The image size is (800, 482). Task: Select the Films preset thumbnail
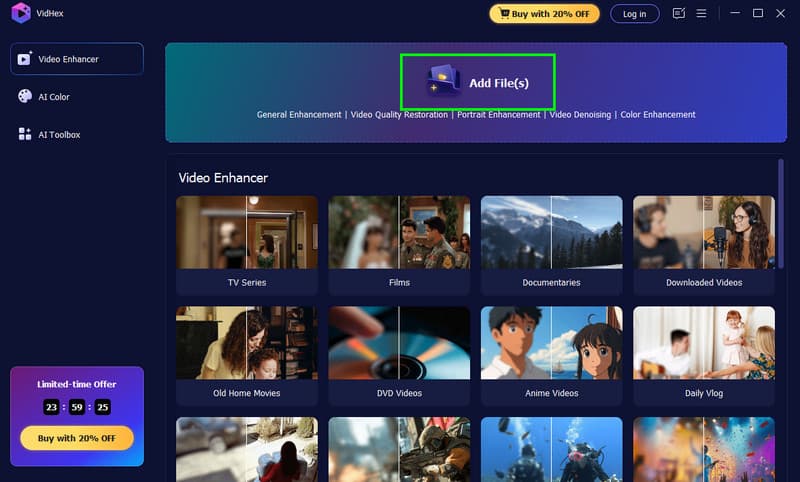[399, 232]
